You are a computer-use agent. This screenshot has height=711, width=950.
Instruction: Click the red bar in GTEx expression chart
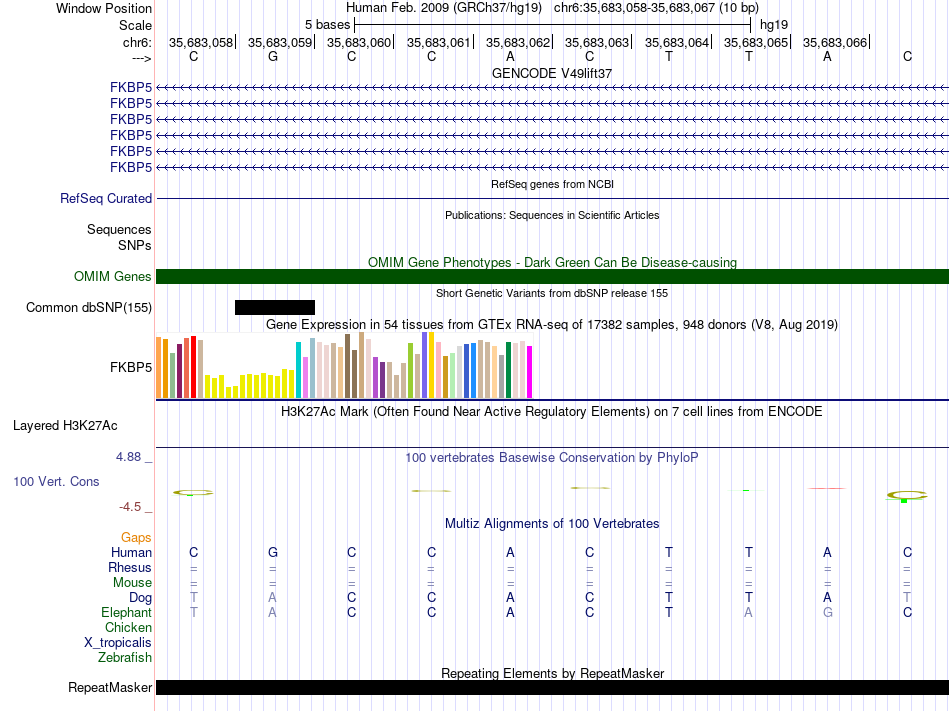point(193,367)
